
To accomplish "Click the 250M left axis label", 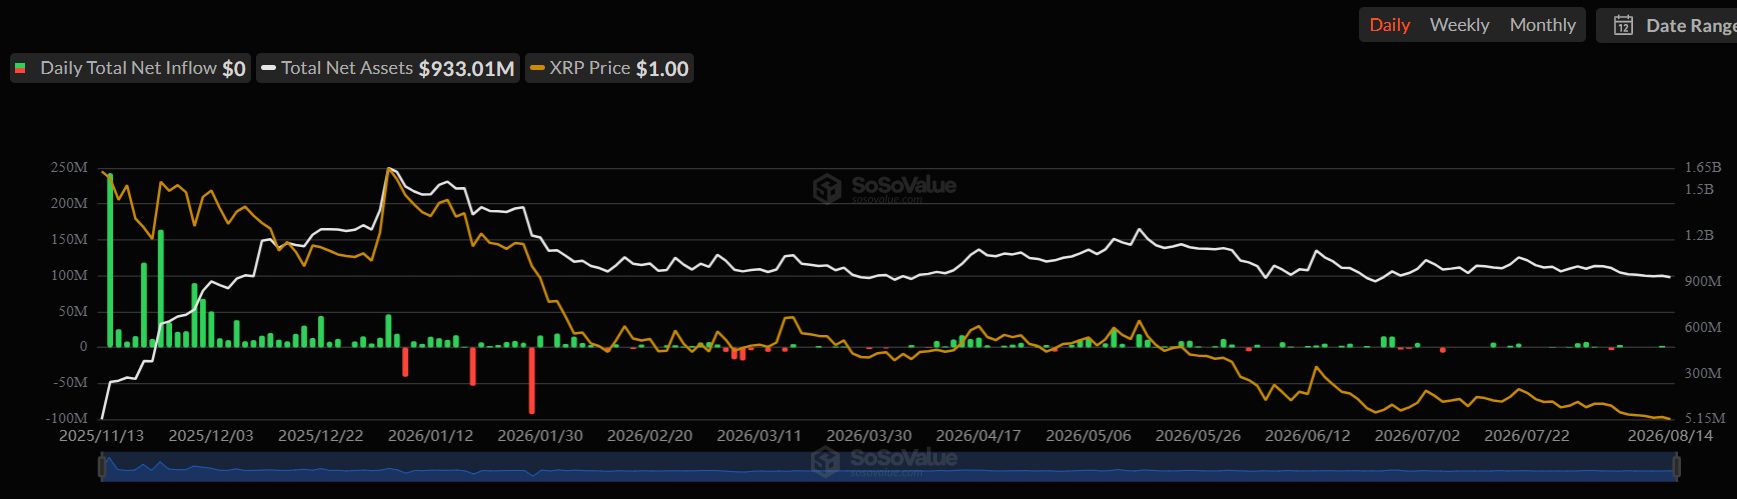I will coord(69,167).
